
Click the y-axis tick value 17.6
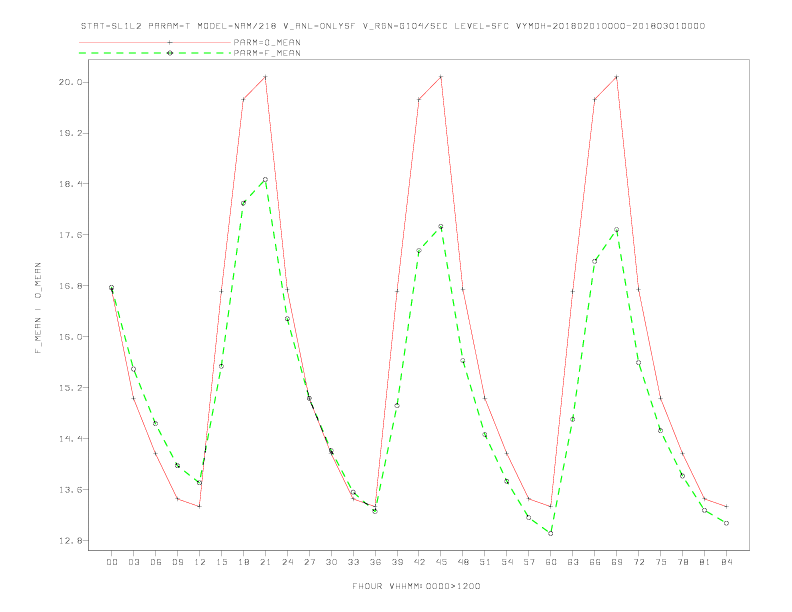coord(71,235)
